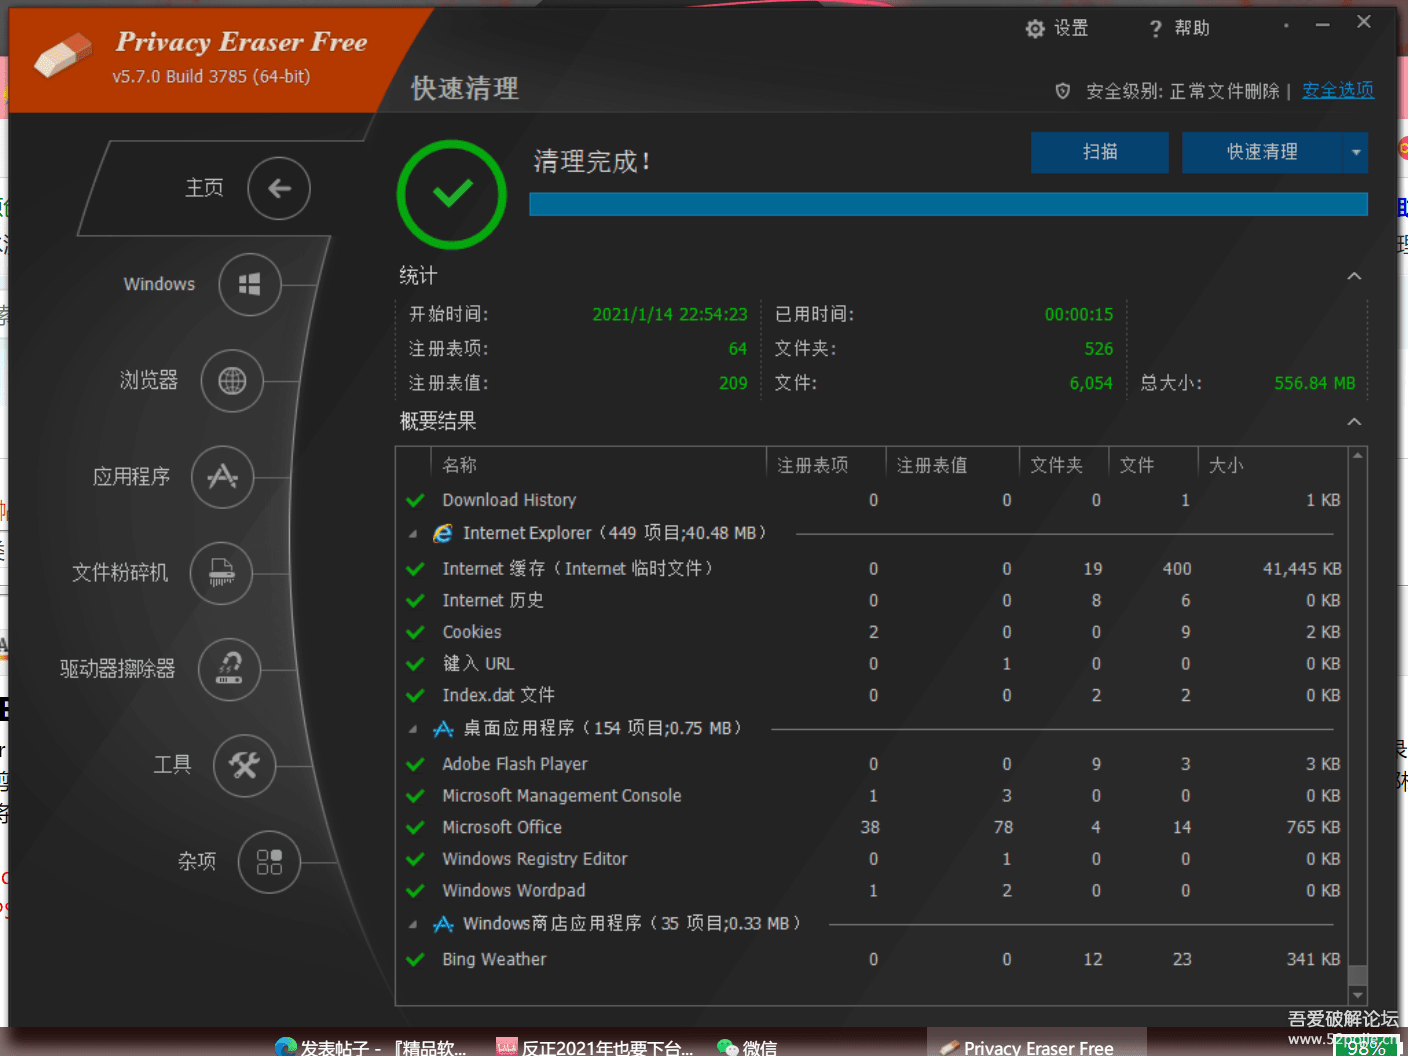This screenshot has width=1408, height=1056.
Task: Open the 杂项 miscellaneous icon
Action: 269,861
